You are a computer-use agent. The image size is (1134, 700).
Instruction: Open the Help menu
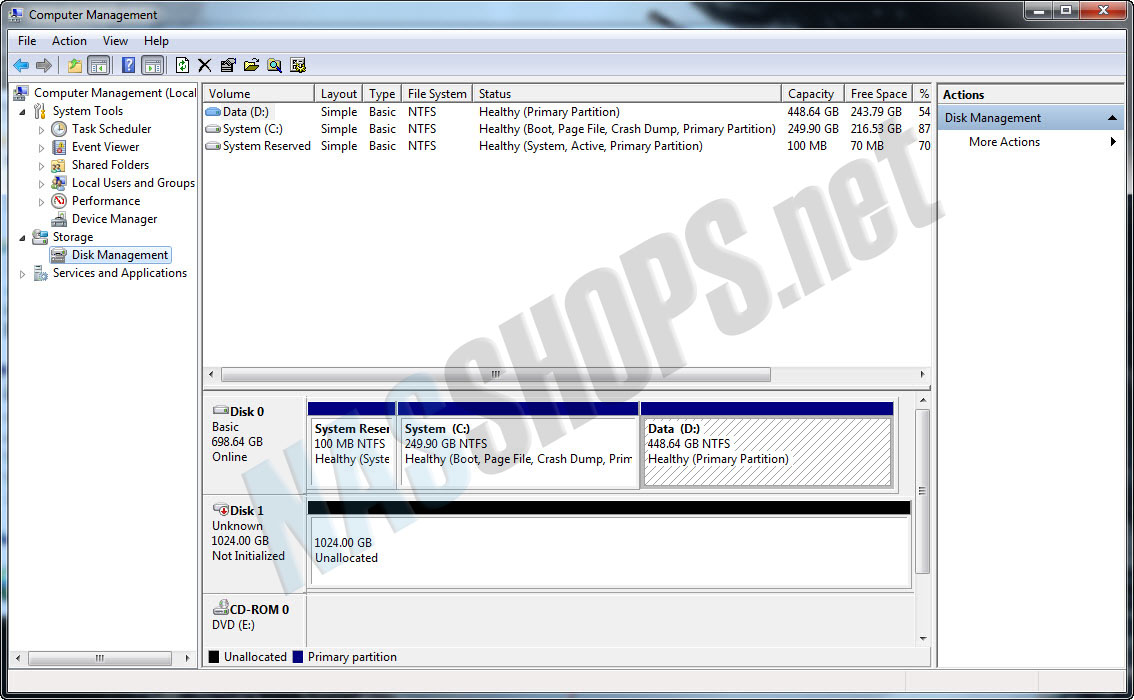156,41
